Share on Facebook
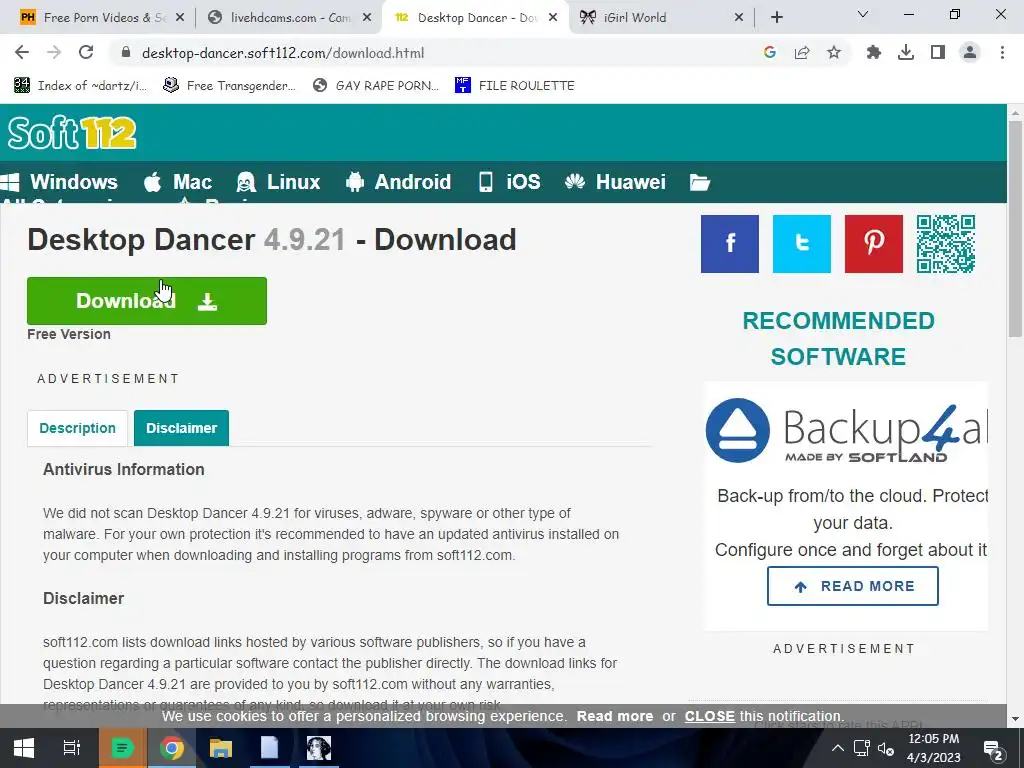 (729, 244)
